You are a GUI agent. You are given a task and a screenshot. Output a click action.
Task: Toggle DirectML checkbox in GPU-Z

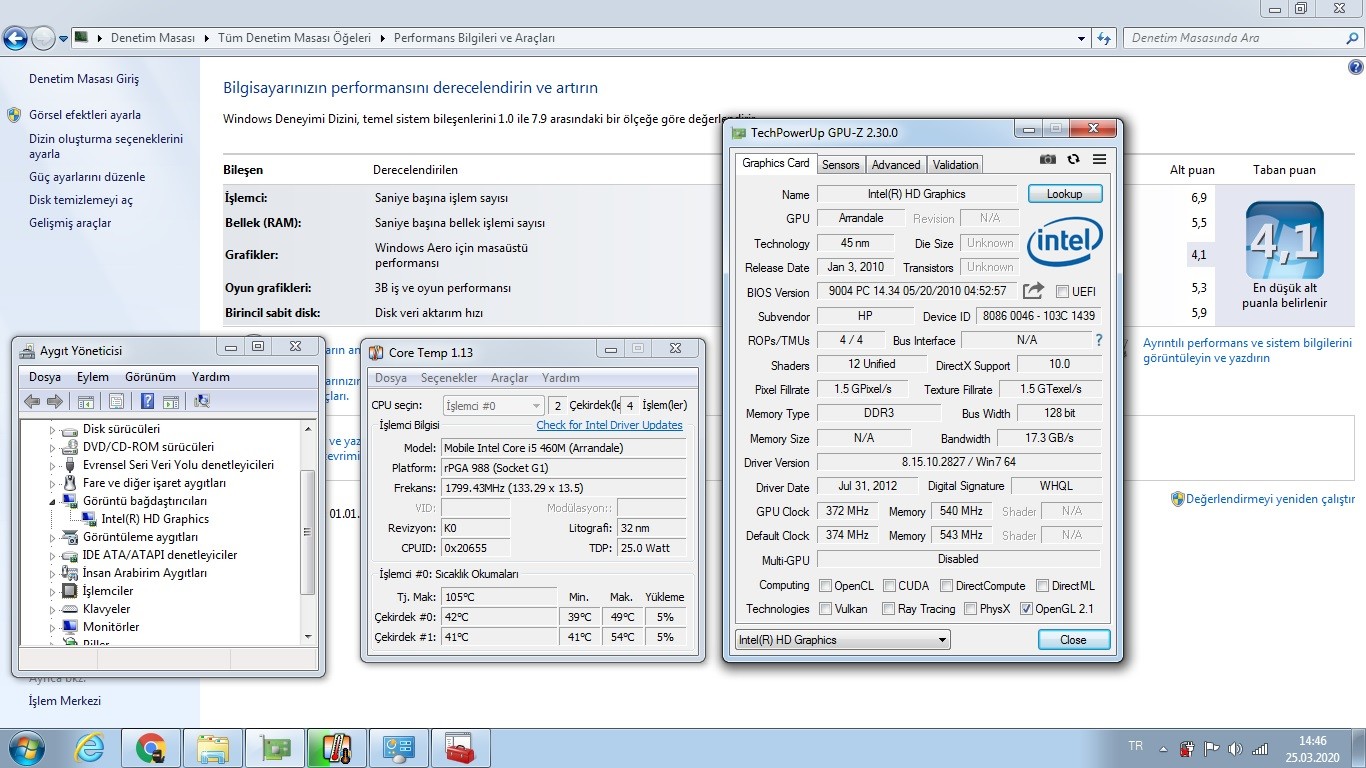1042,586
